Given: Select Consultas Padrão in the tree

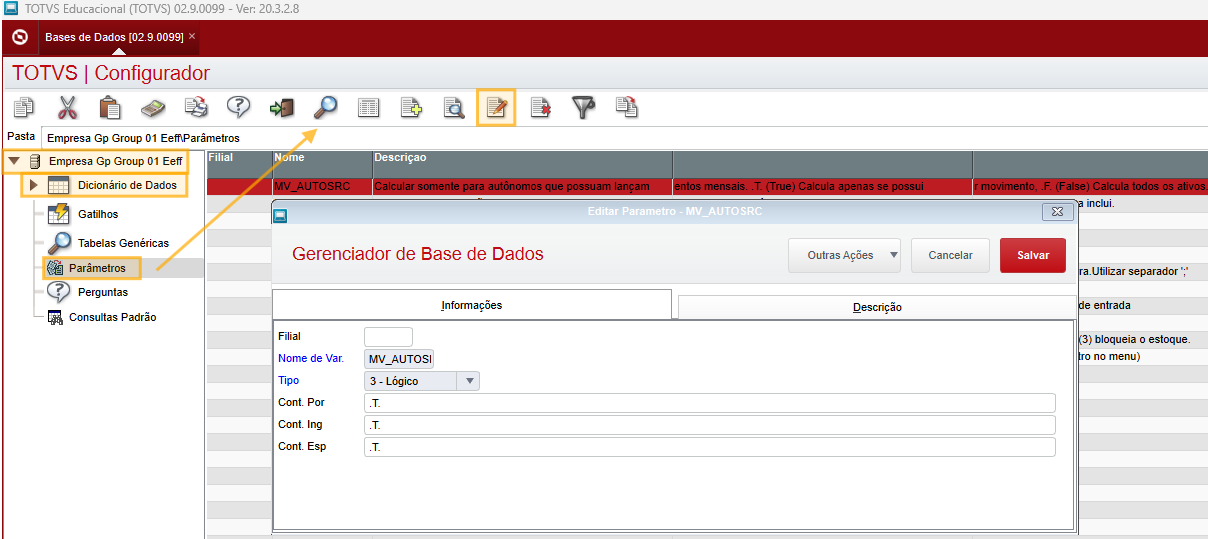Looking at the screenshot, I should [x=112, y=317].
